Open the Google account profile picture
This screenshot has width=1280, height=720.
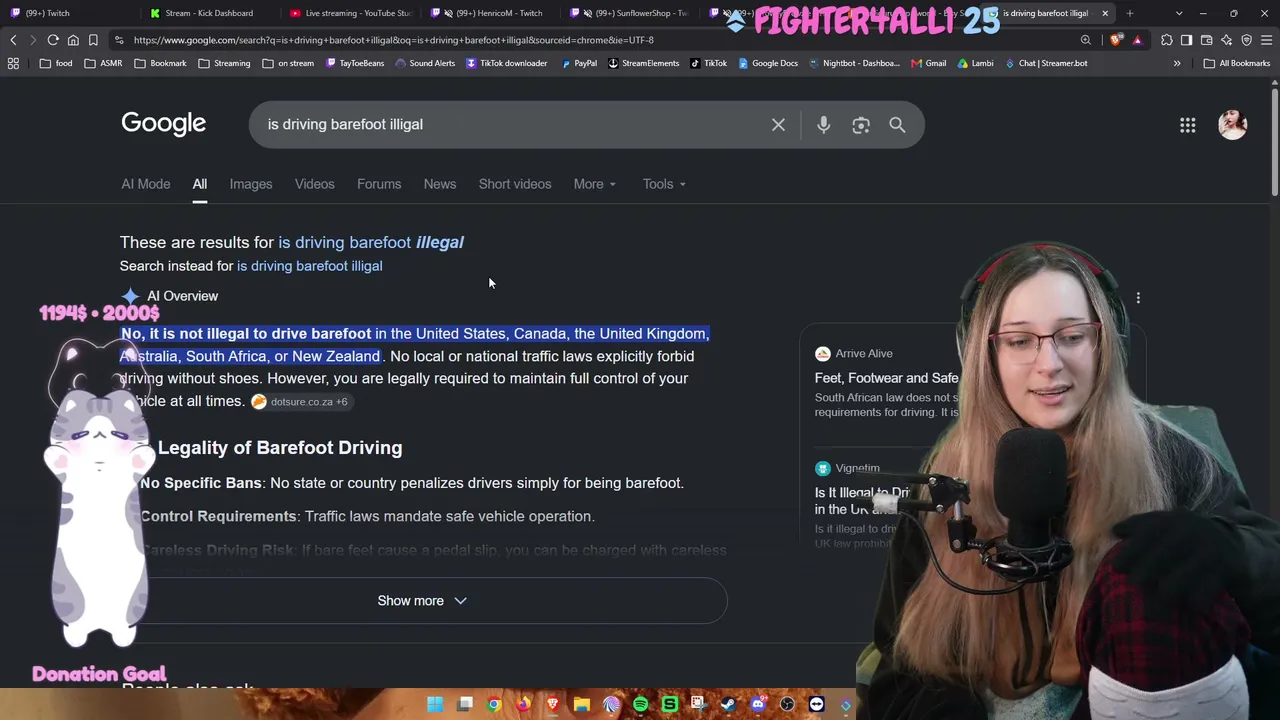(x=1233, y=125)
